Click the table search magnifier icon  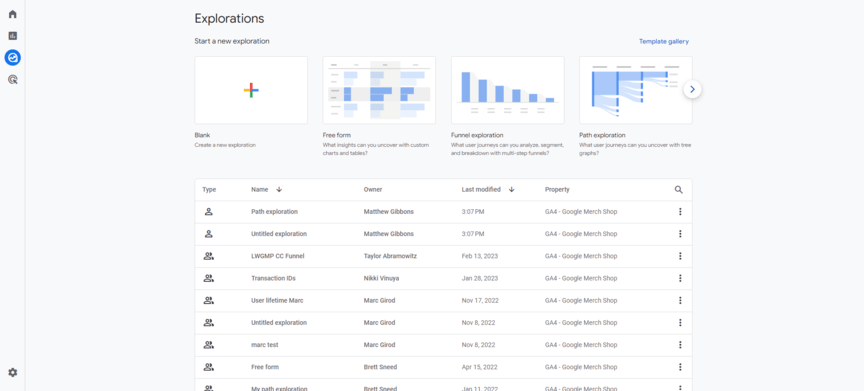[x=679, y=189]
